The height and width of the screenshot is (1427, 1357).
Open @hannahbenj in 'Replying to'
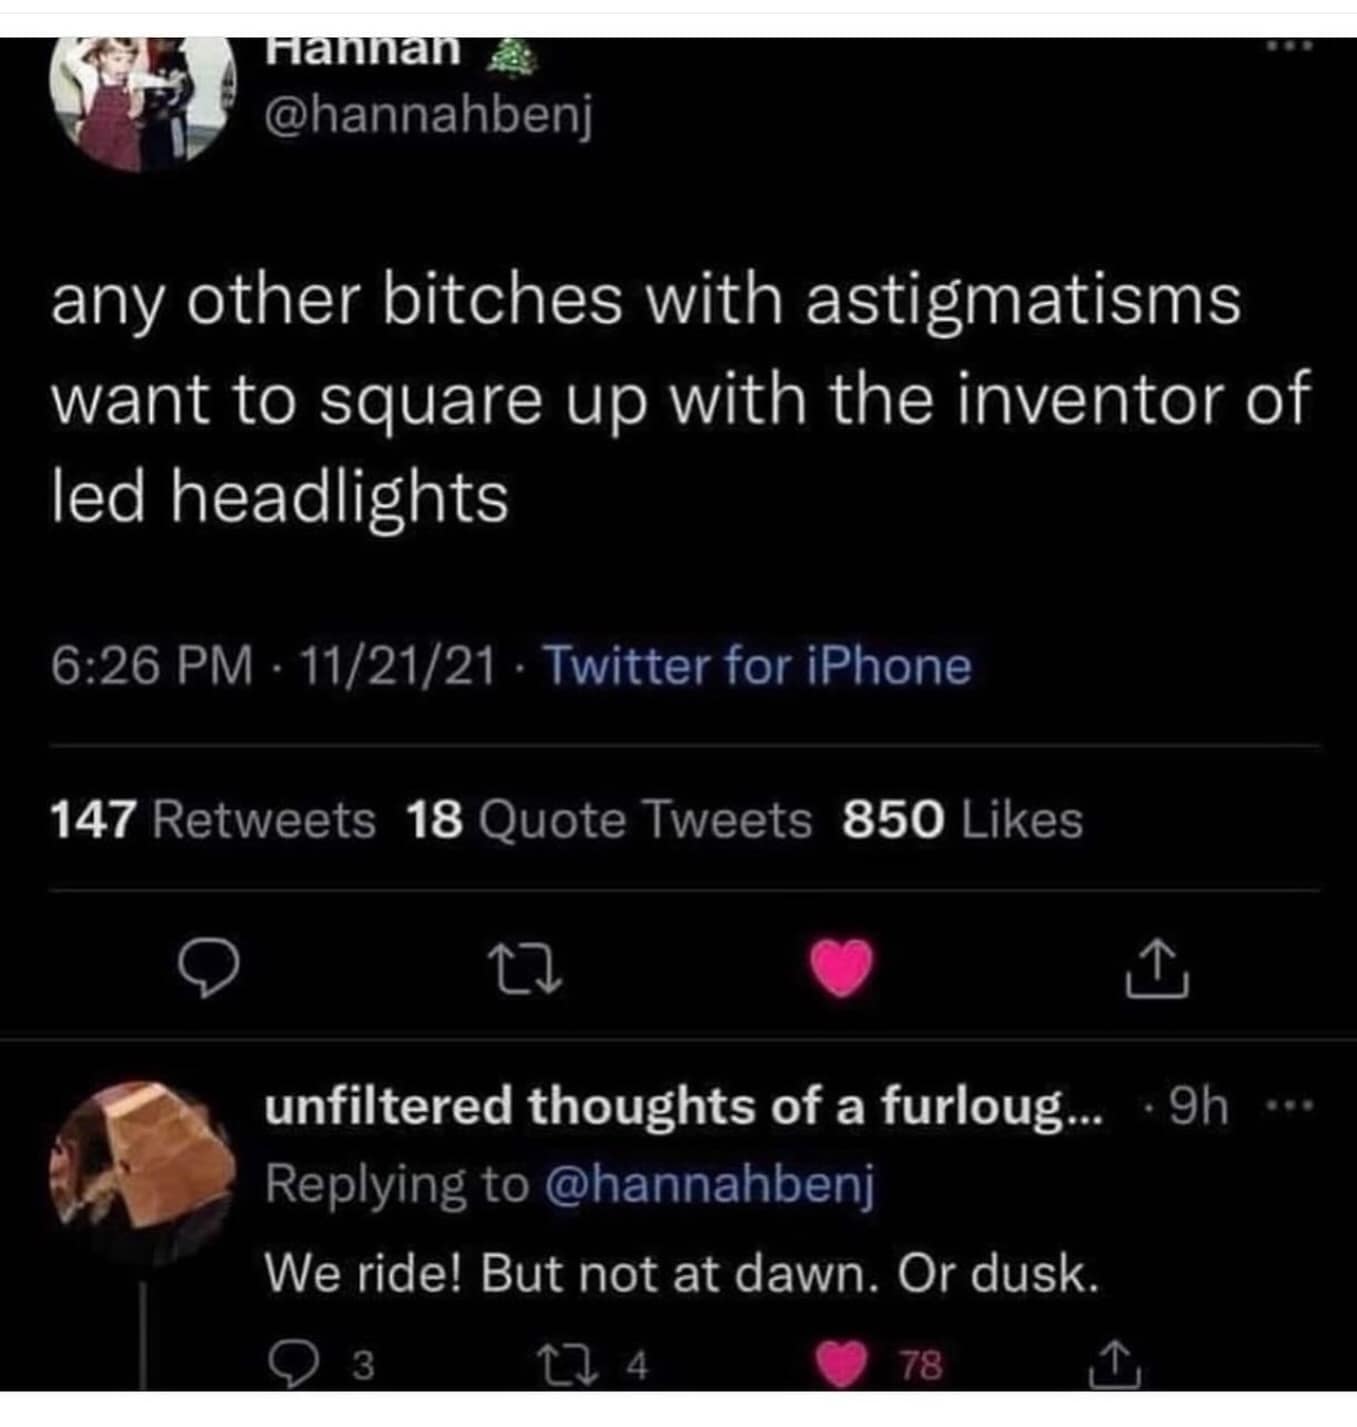pyautogui.click(x=709, y=1186)
